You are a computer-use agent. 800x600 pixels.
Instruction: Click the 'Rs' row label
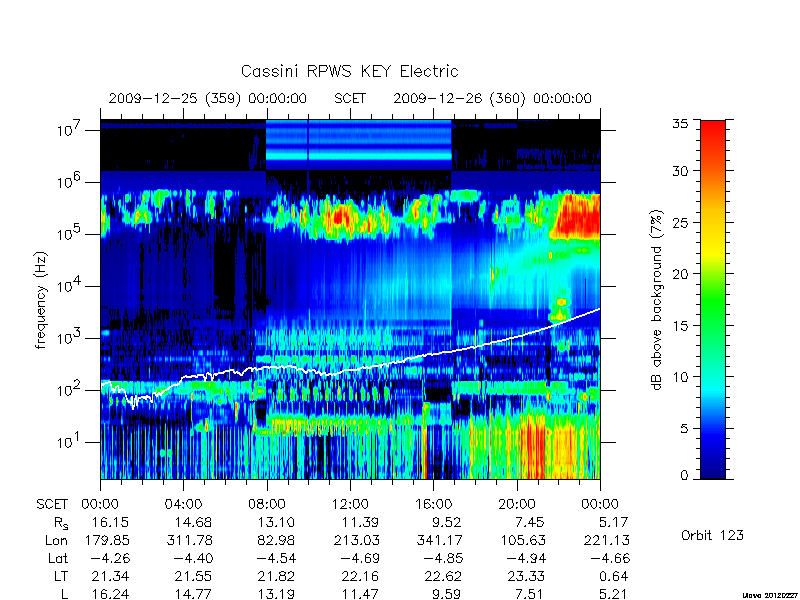click(x=61, y=523)
